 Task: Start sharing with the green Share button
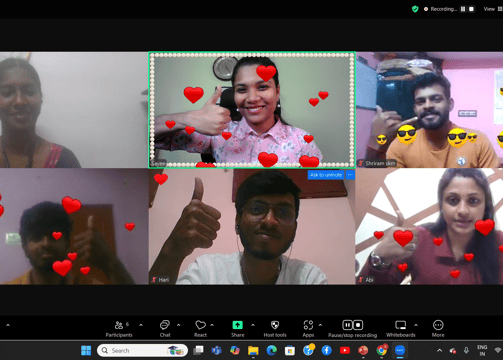238,329
